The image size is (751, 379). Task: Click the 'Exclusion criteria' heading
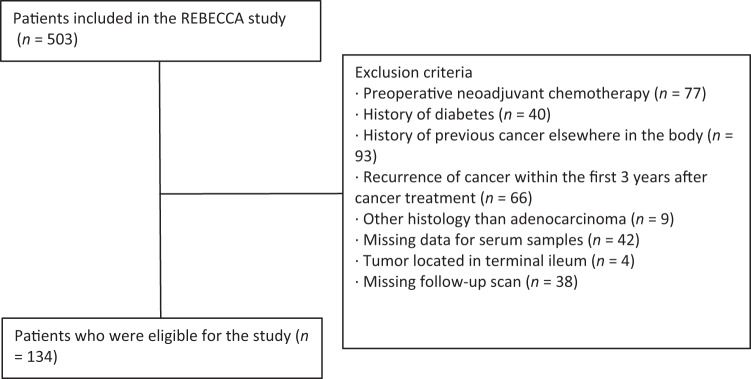pos(413,73)
